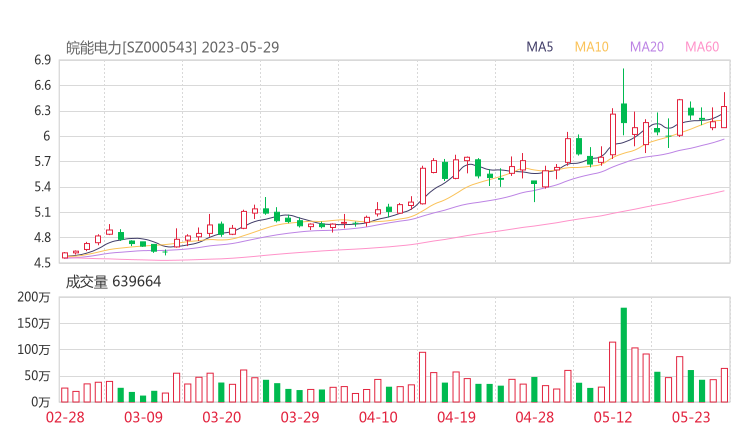Click the 100万 volume axis label
Screen dimensions: 740x440
(34, 350)
